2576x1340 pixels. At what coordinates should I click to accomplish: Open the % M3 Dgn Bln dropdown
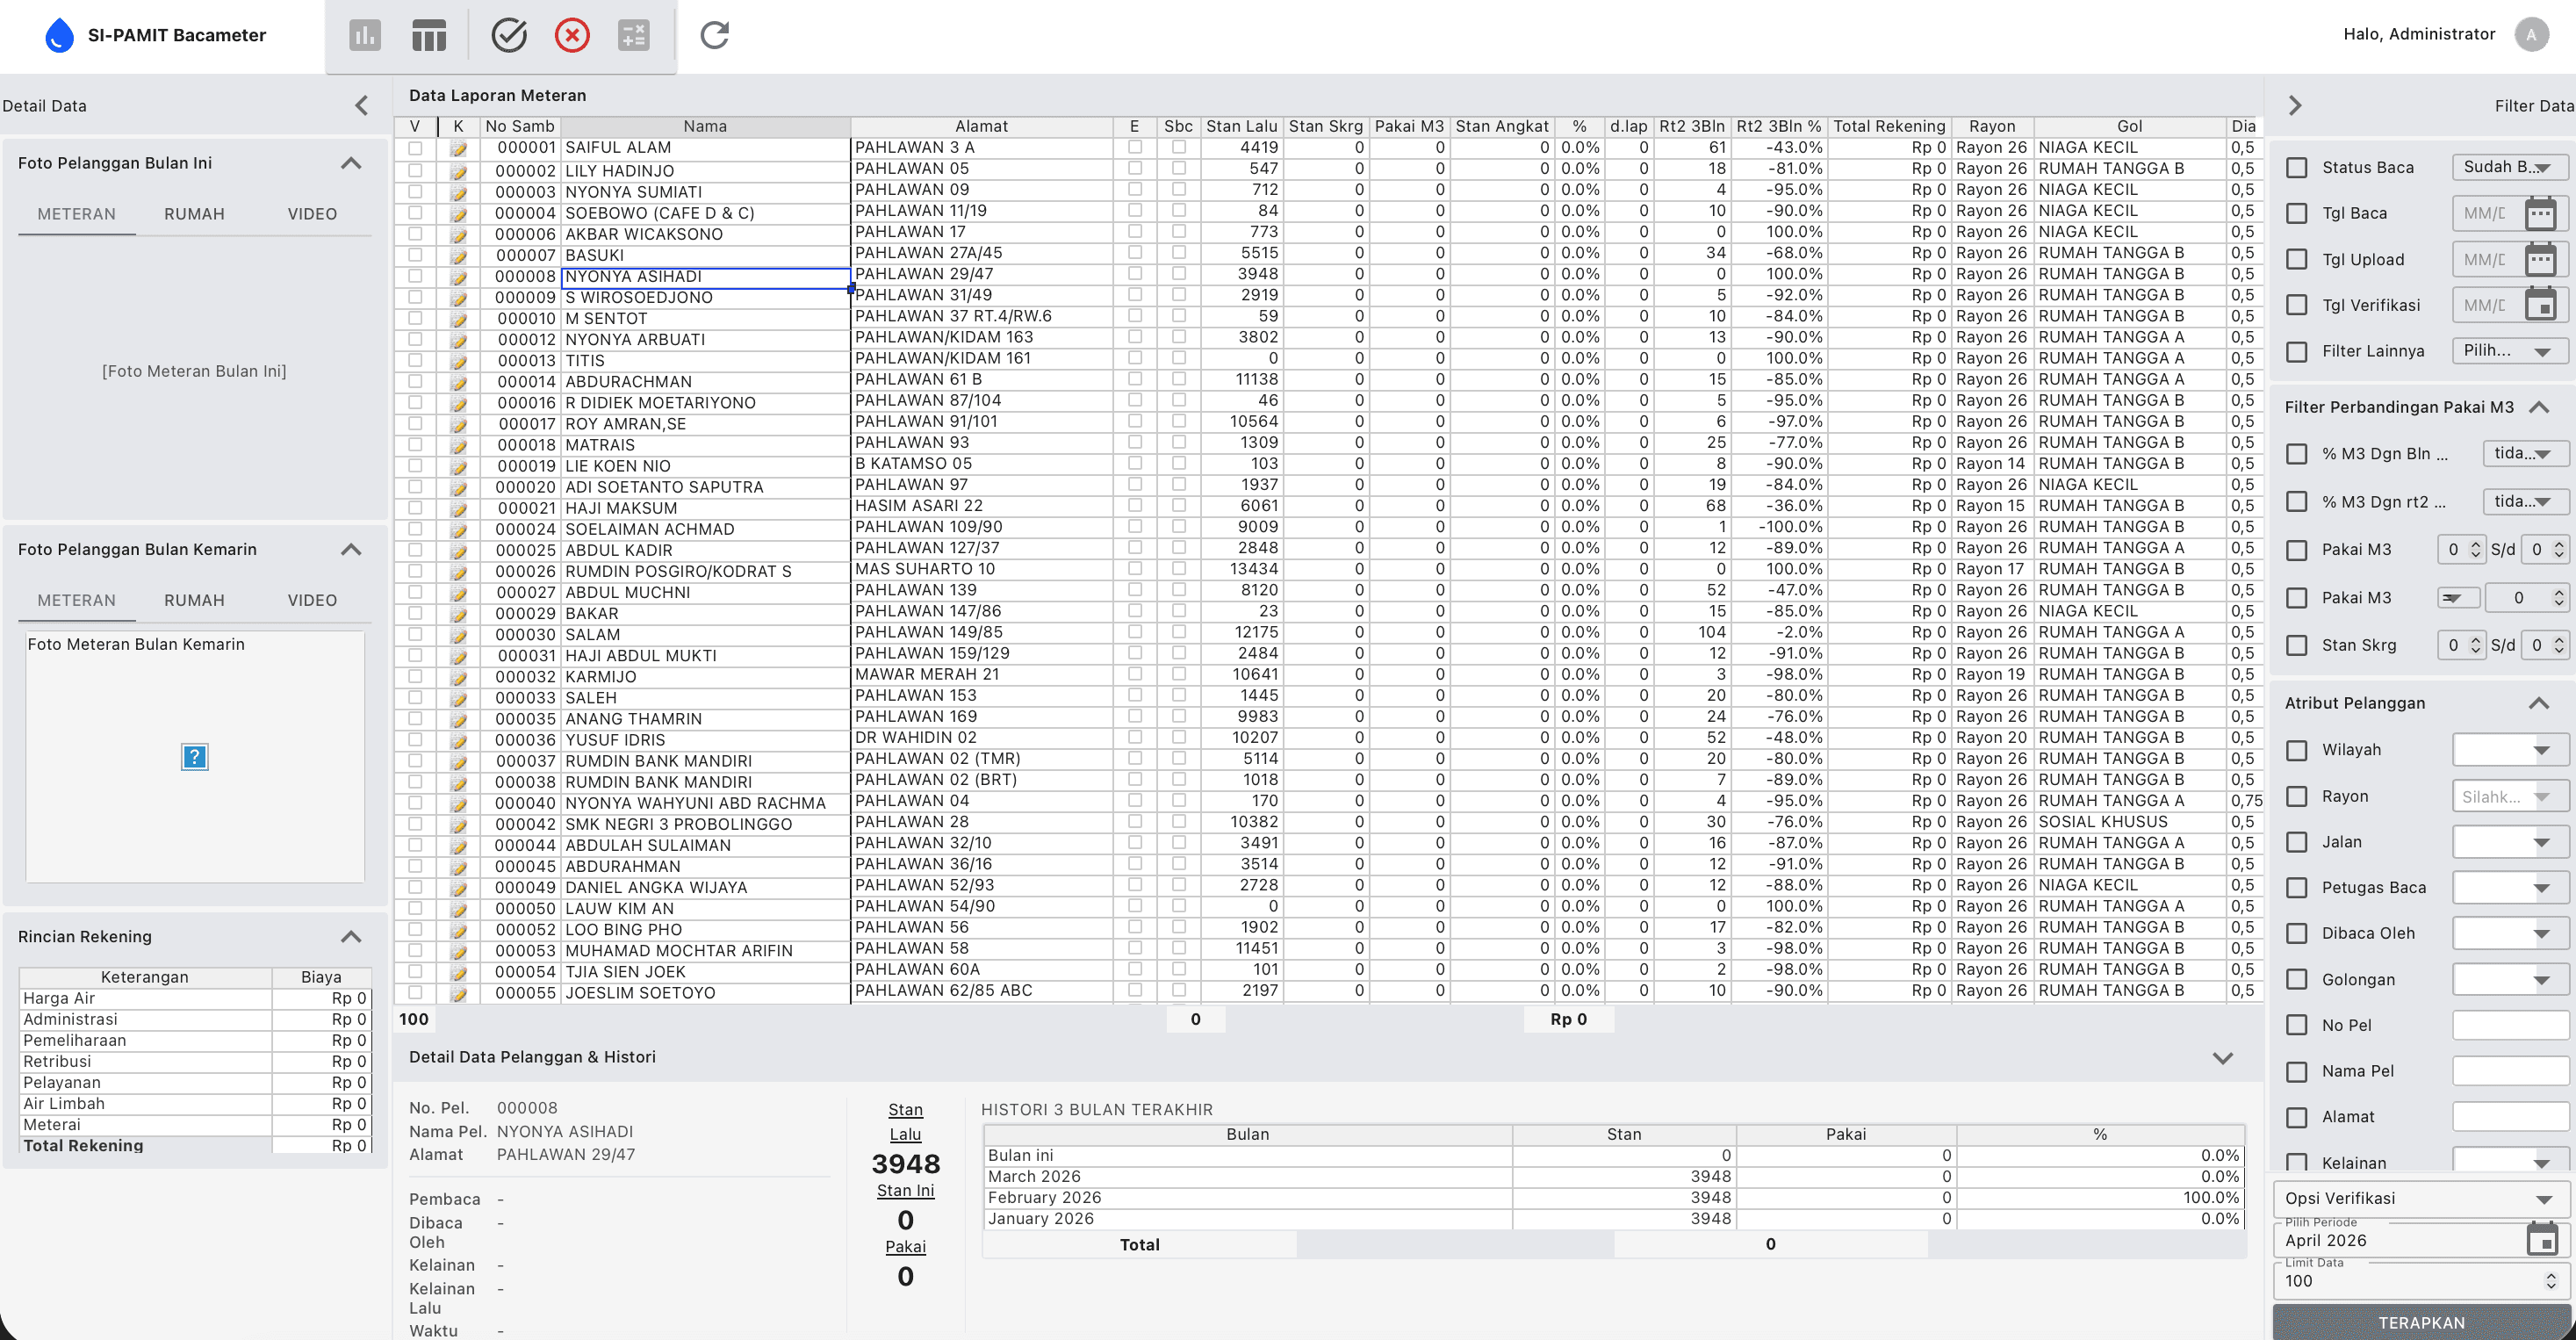[x=2525, y=454]
